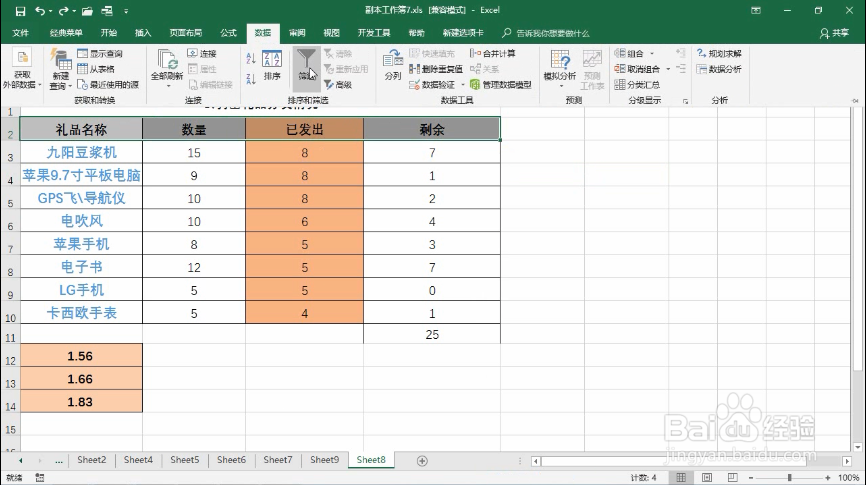Select cell 九阳豆浆机
866x485 pixels.
[81, 152]
